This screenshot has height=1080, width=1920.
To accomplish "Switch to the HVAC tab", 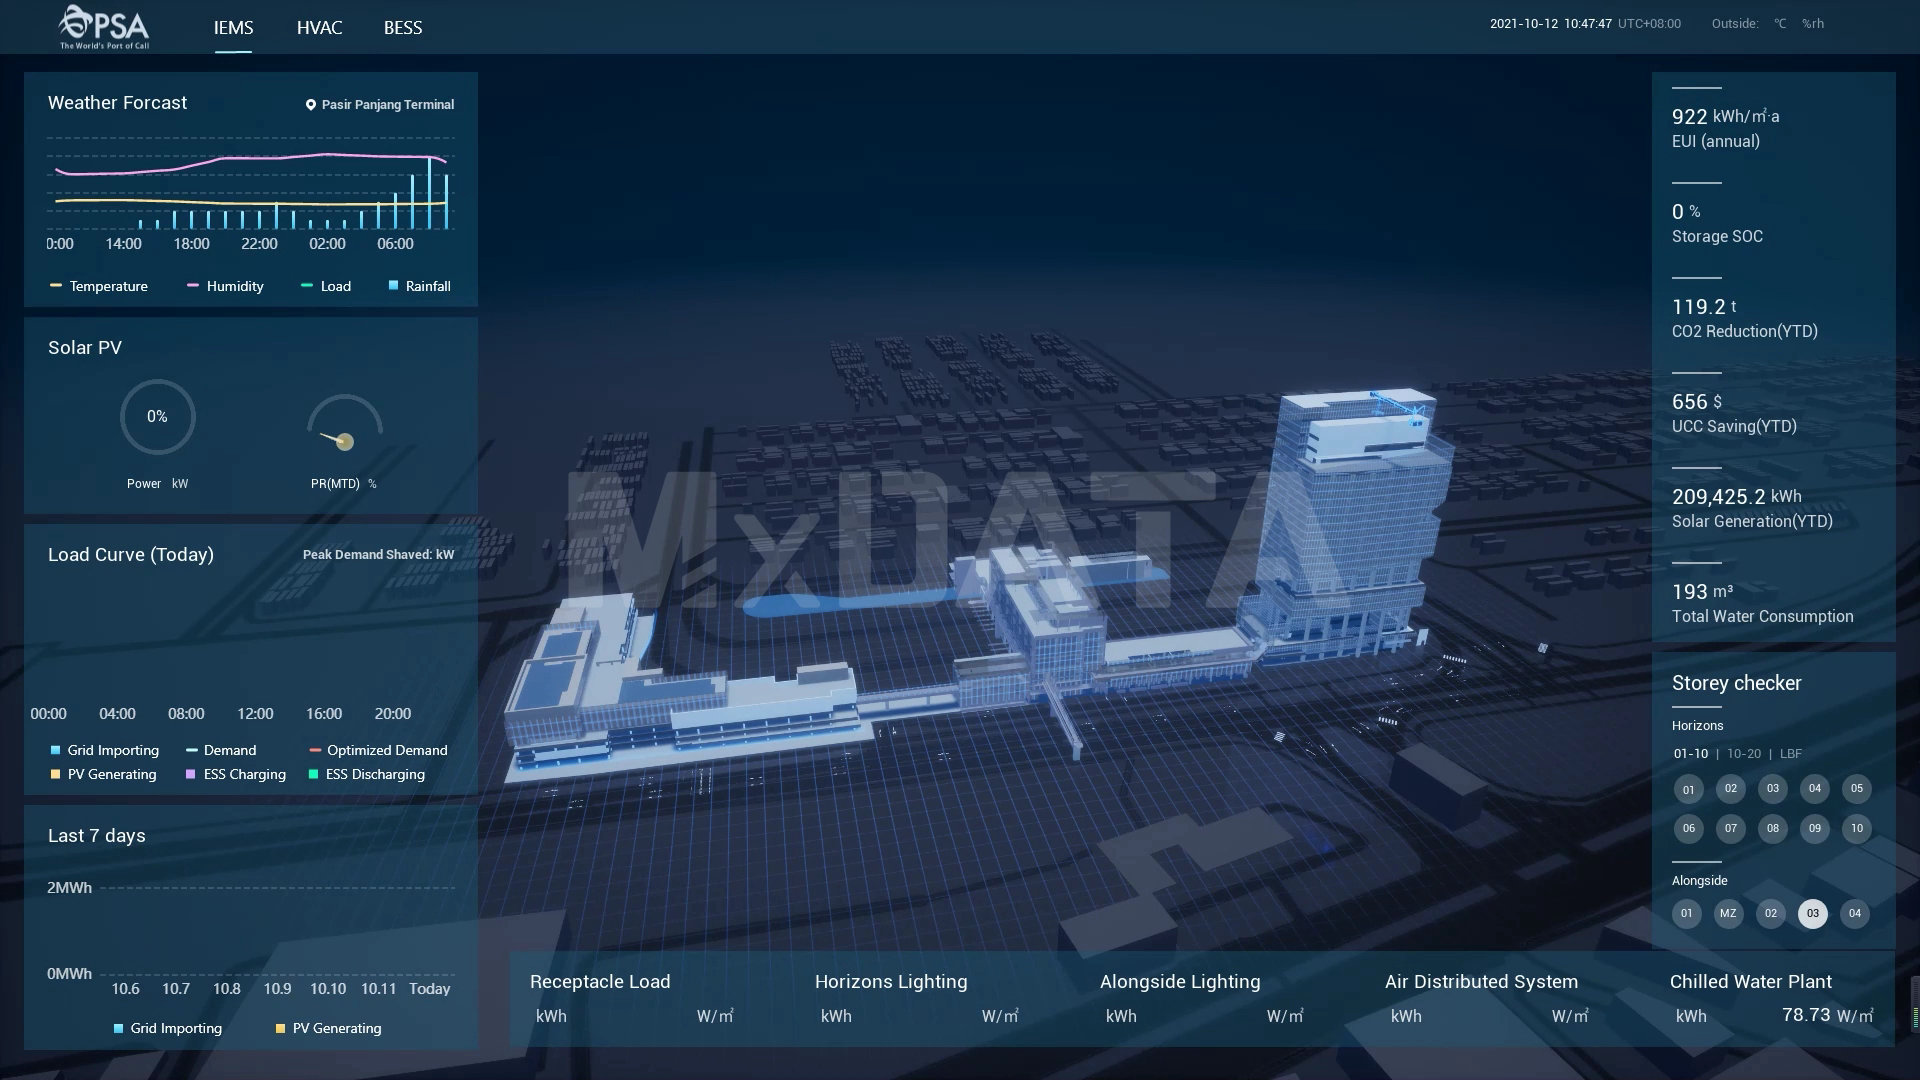I will coord(319,28).
